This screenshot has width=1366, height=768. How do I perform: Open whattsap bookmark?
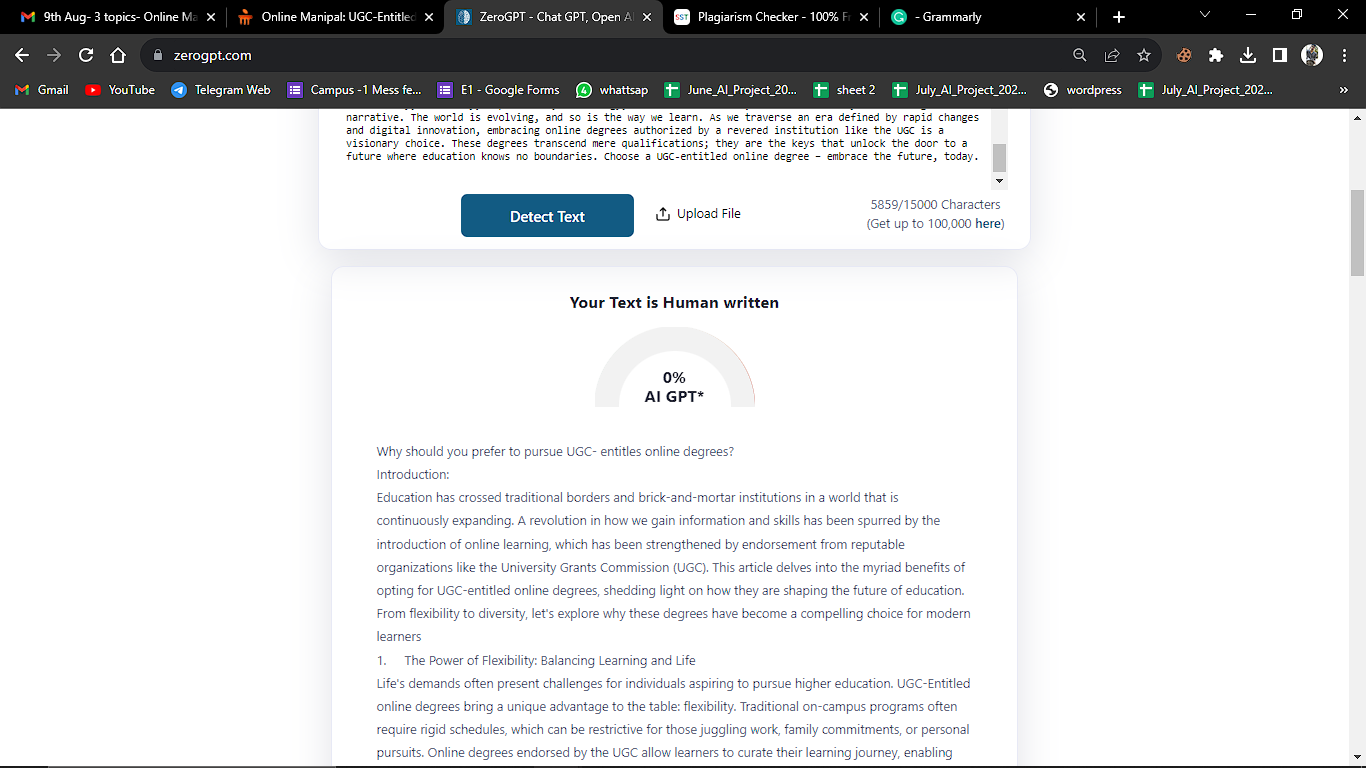612,90
